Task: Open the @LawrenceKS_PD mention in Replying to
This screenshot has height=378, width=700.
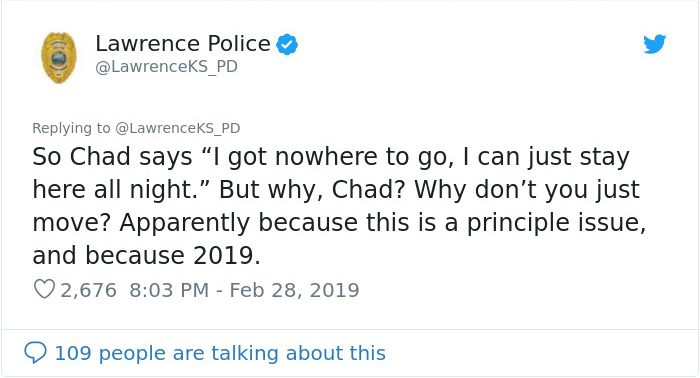Action: (178, 128)
